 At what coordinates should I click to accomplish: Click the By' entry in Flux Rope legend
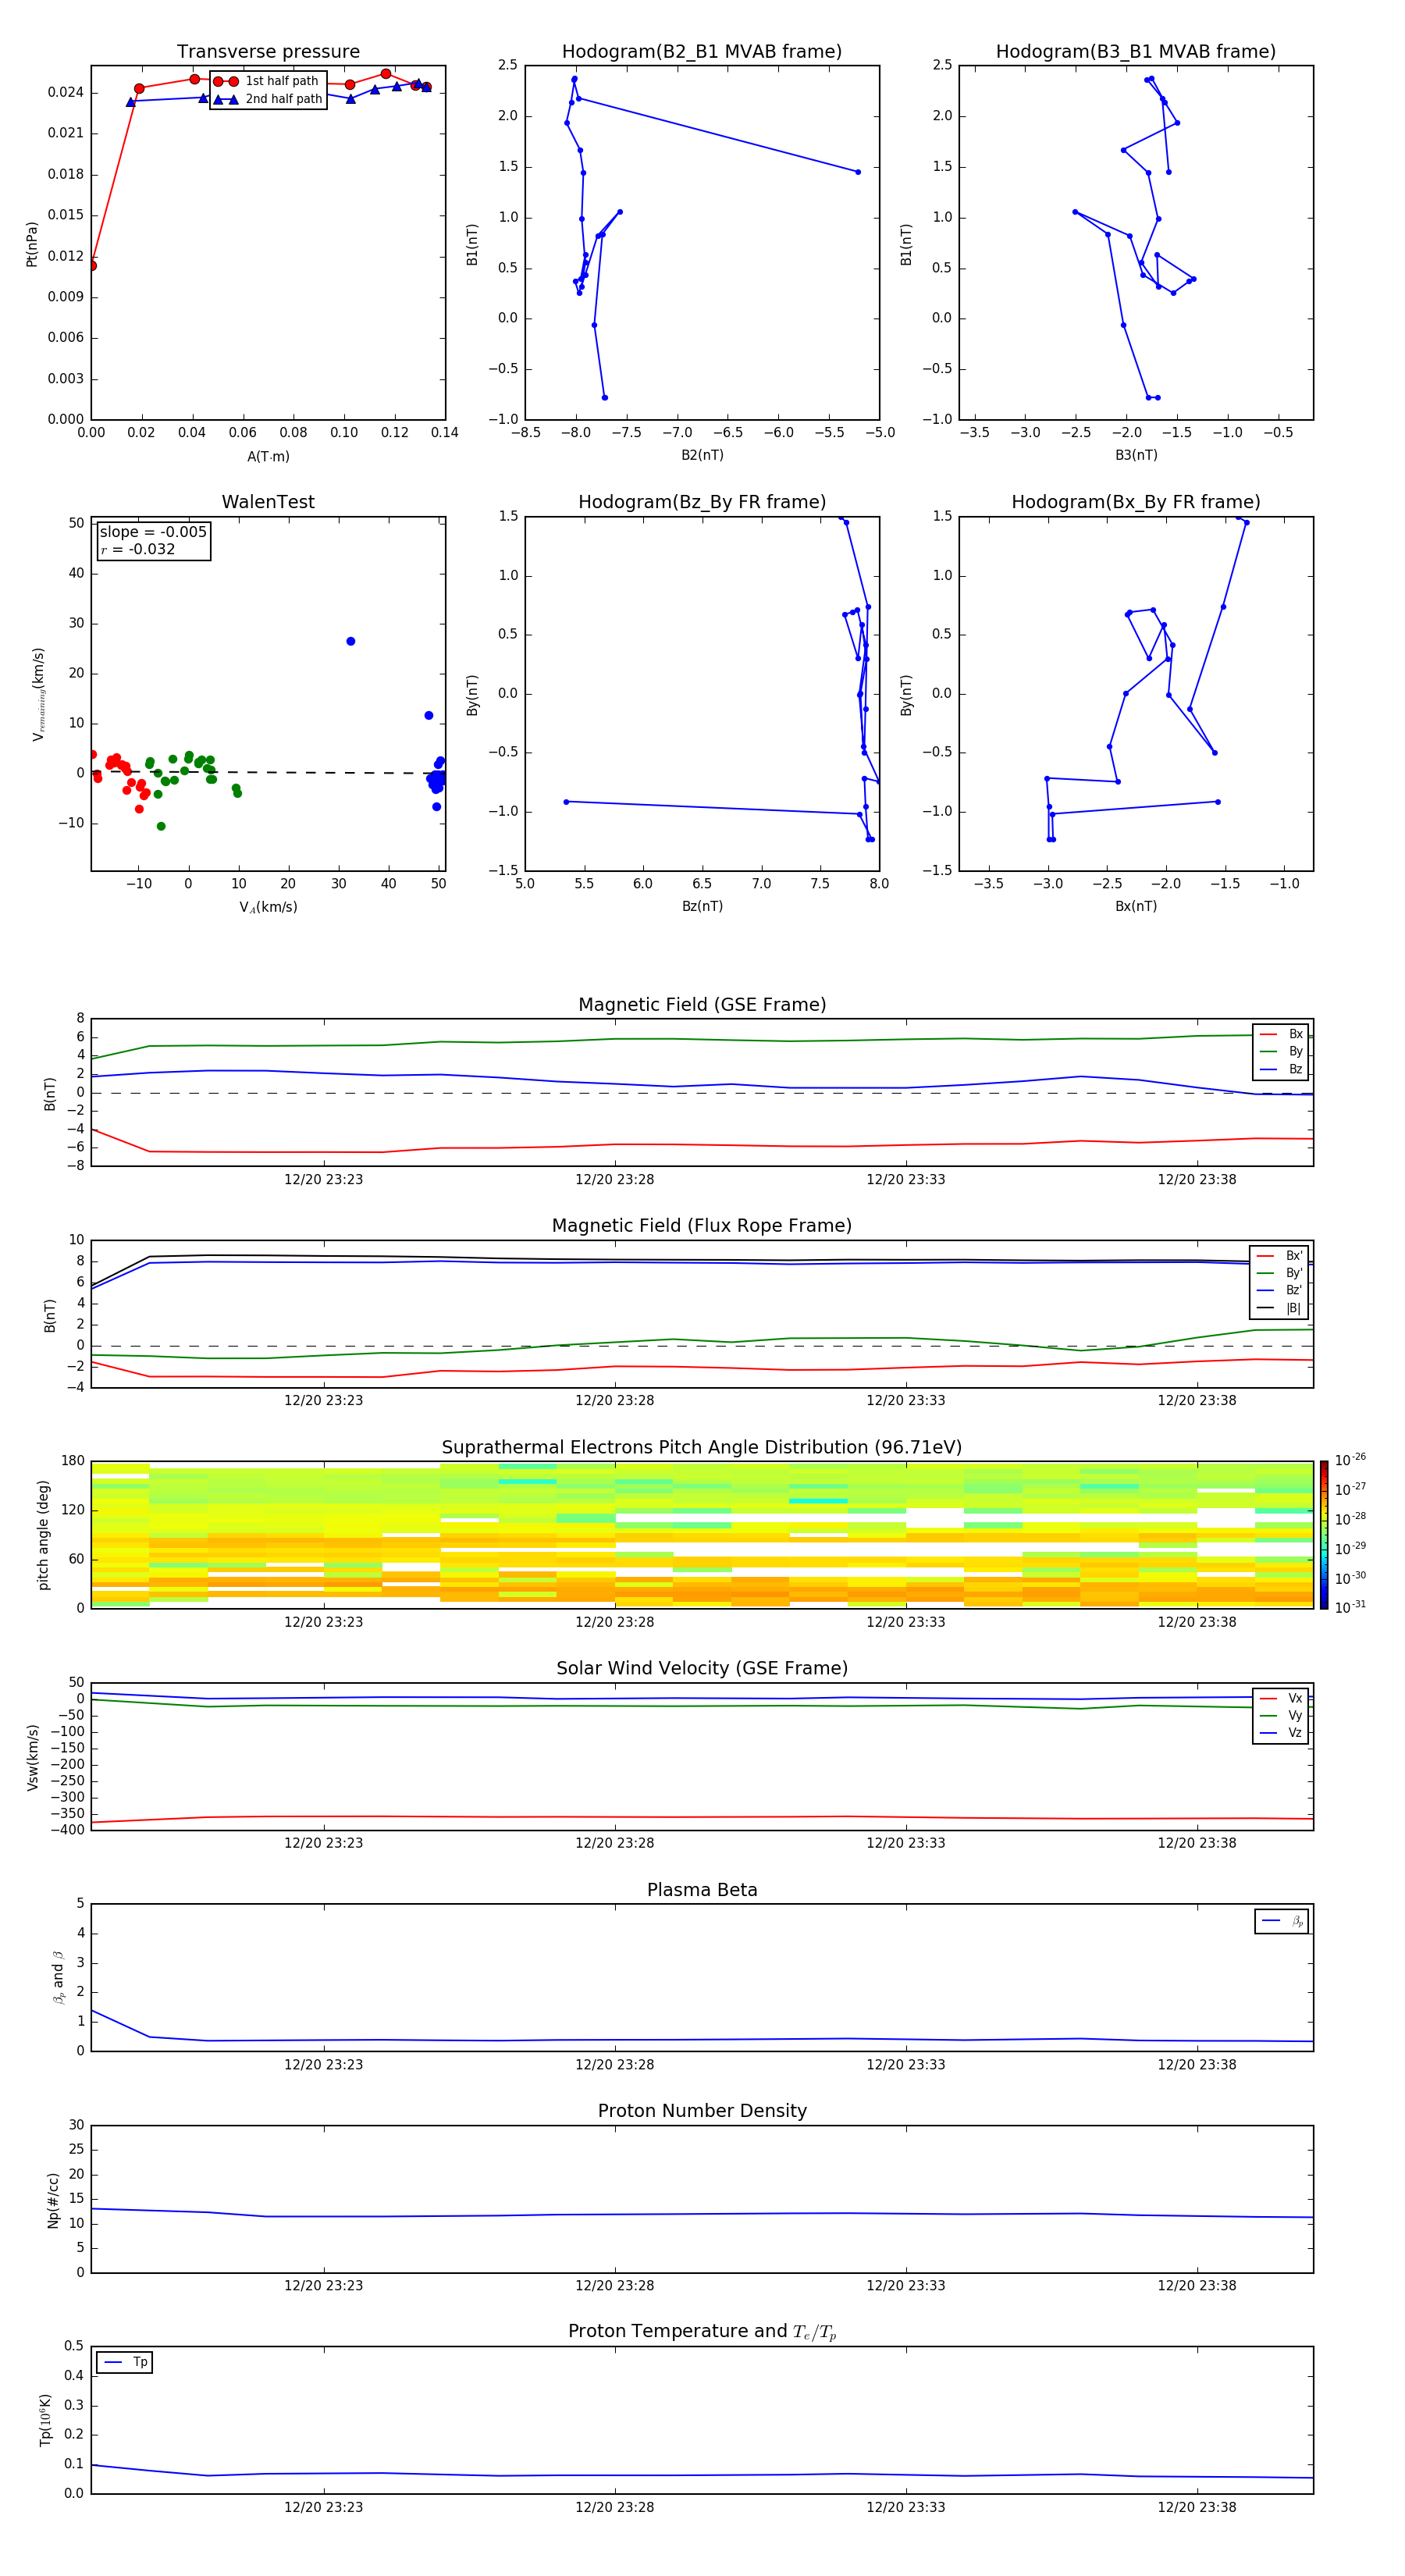coord(1281,1273)
